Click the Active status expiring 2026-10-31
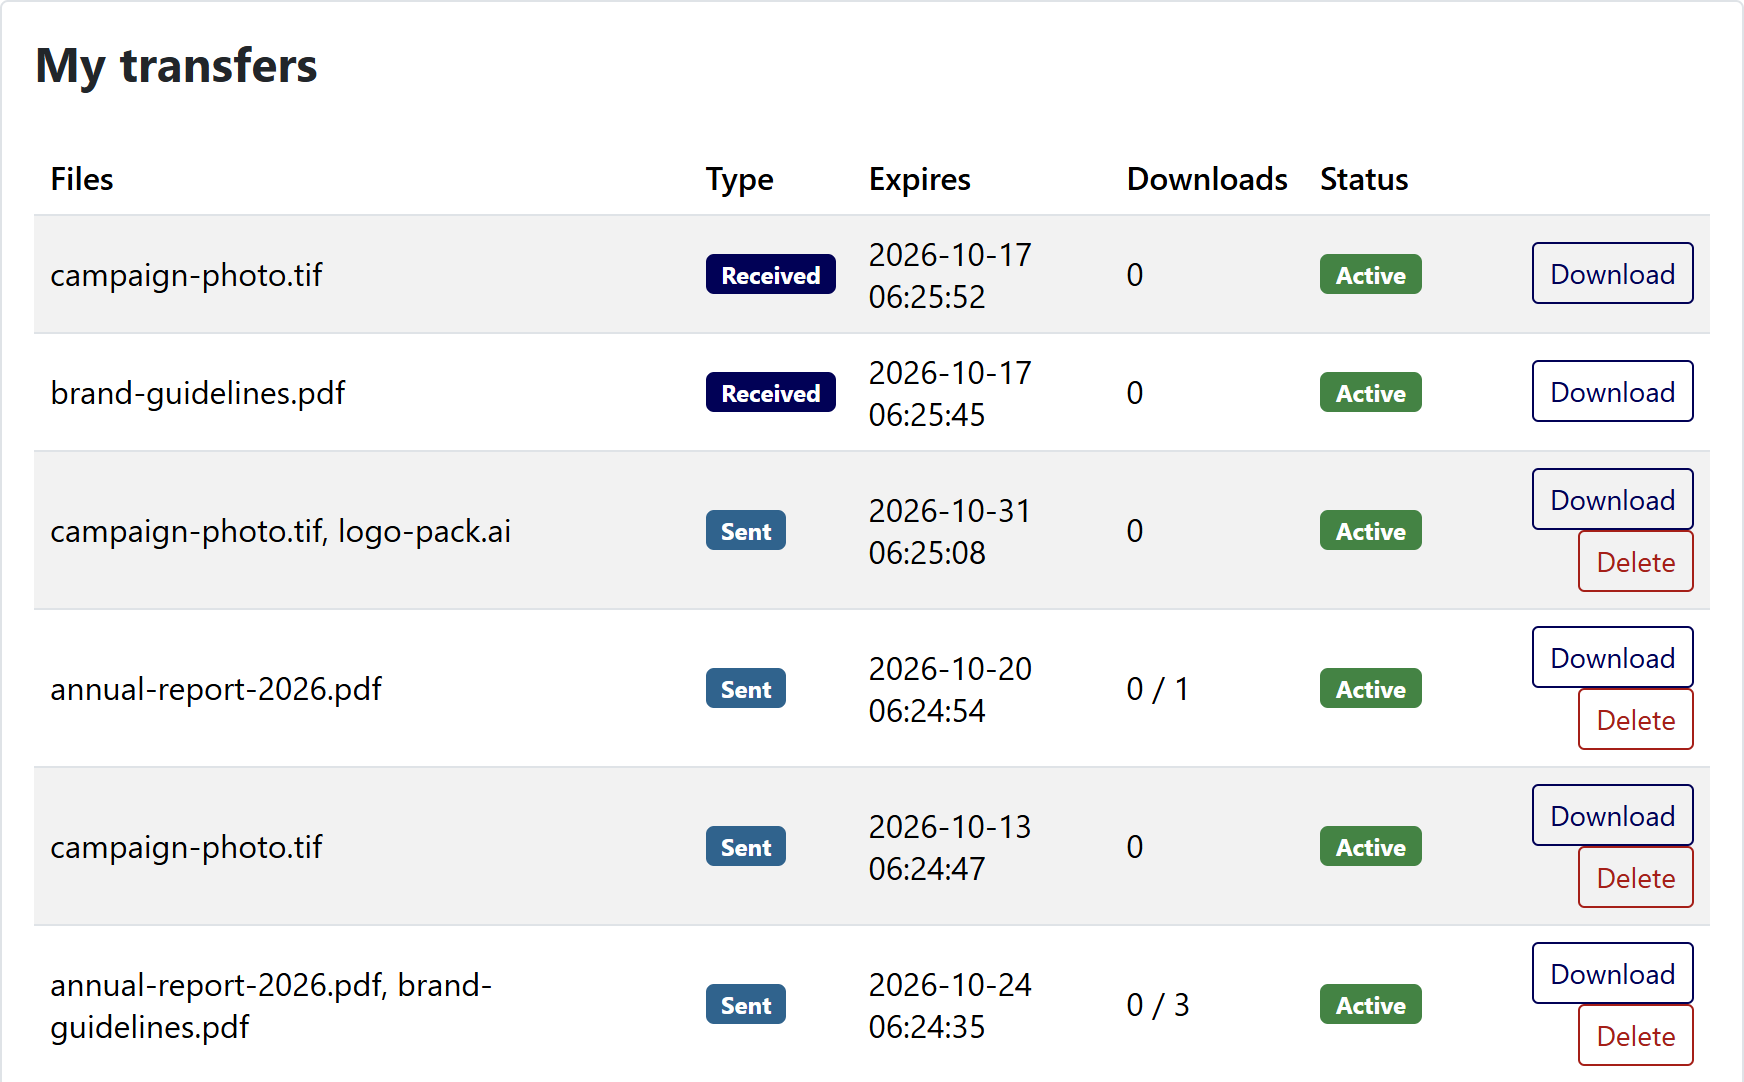Viewport: 1744px width, 1082px height. 1370,530
